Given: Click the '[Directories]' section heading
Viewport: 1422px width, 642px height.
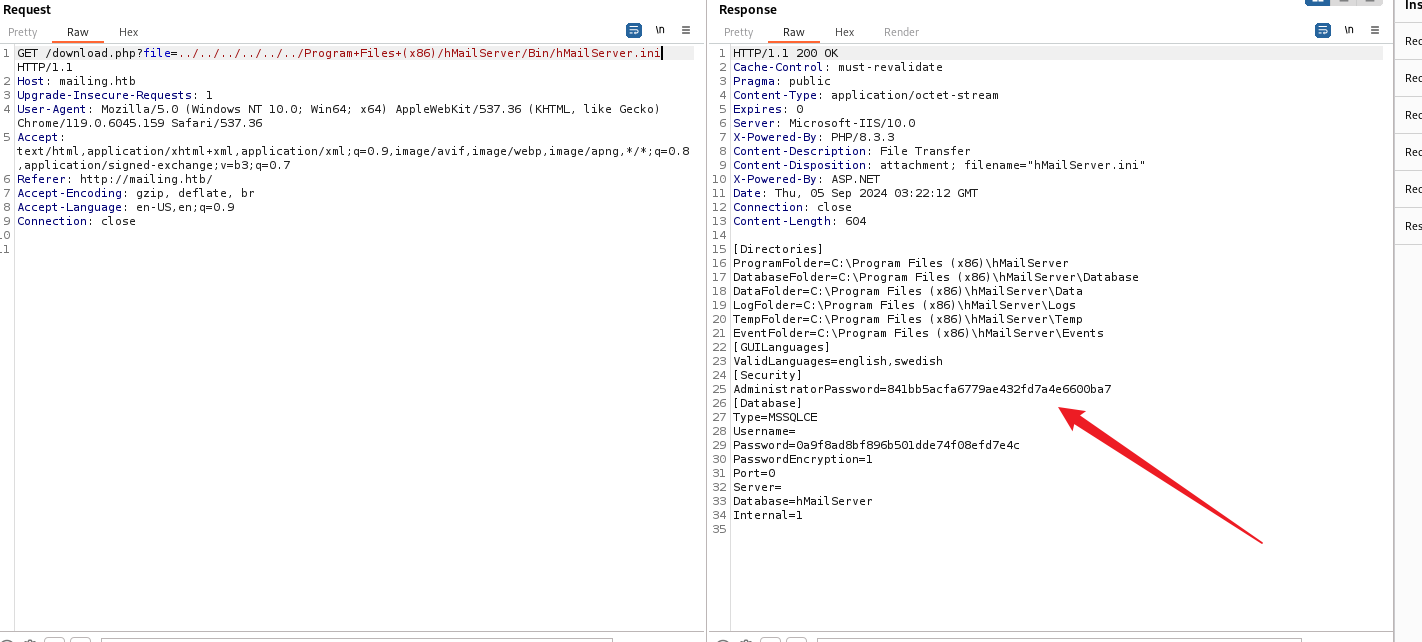Looking at the screenshot, I should click(778, 249).
